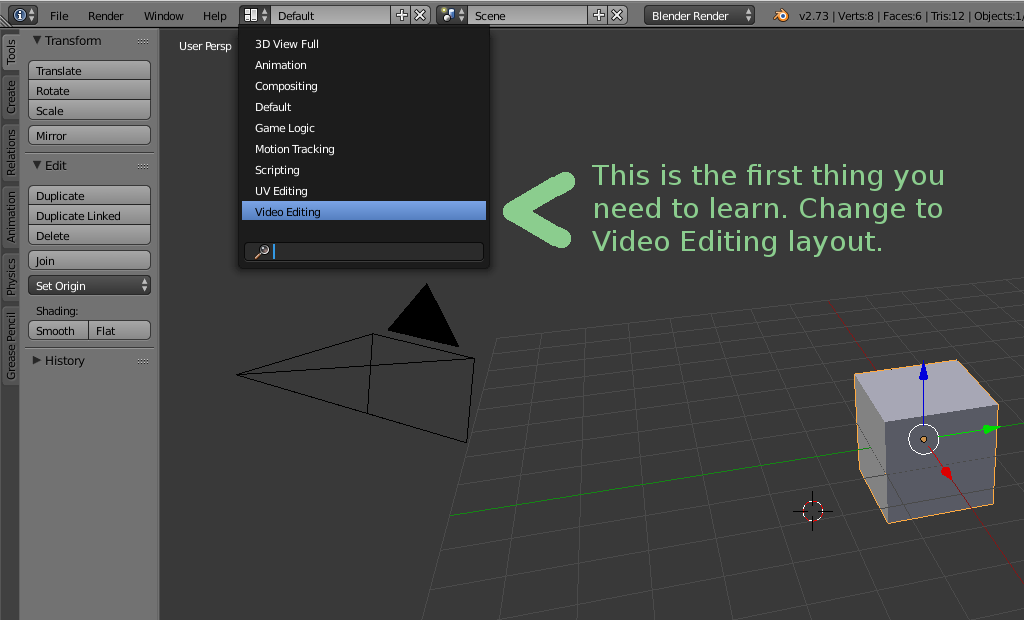Viewport: 1024px width, 620px height.
Task: Open the Window menu
Action: pyautogui.click(x=163, y=16)
